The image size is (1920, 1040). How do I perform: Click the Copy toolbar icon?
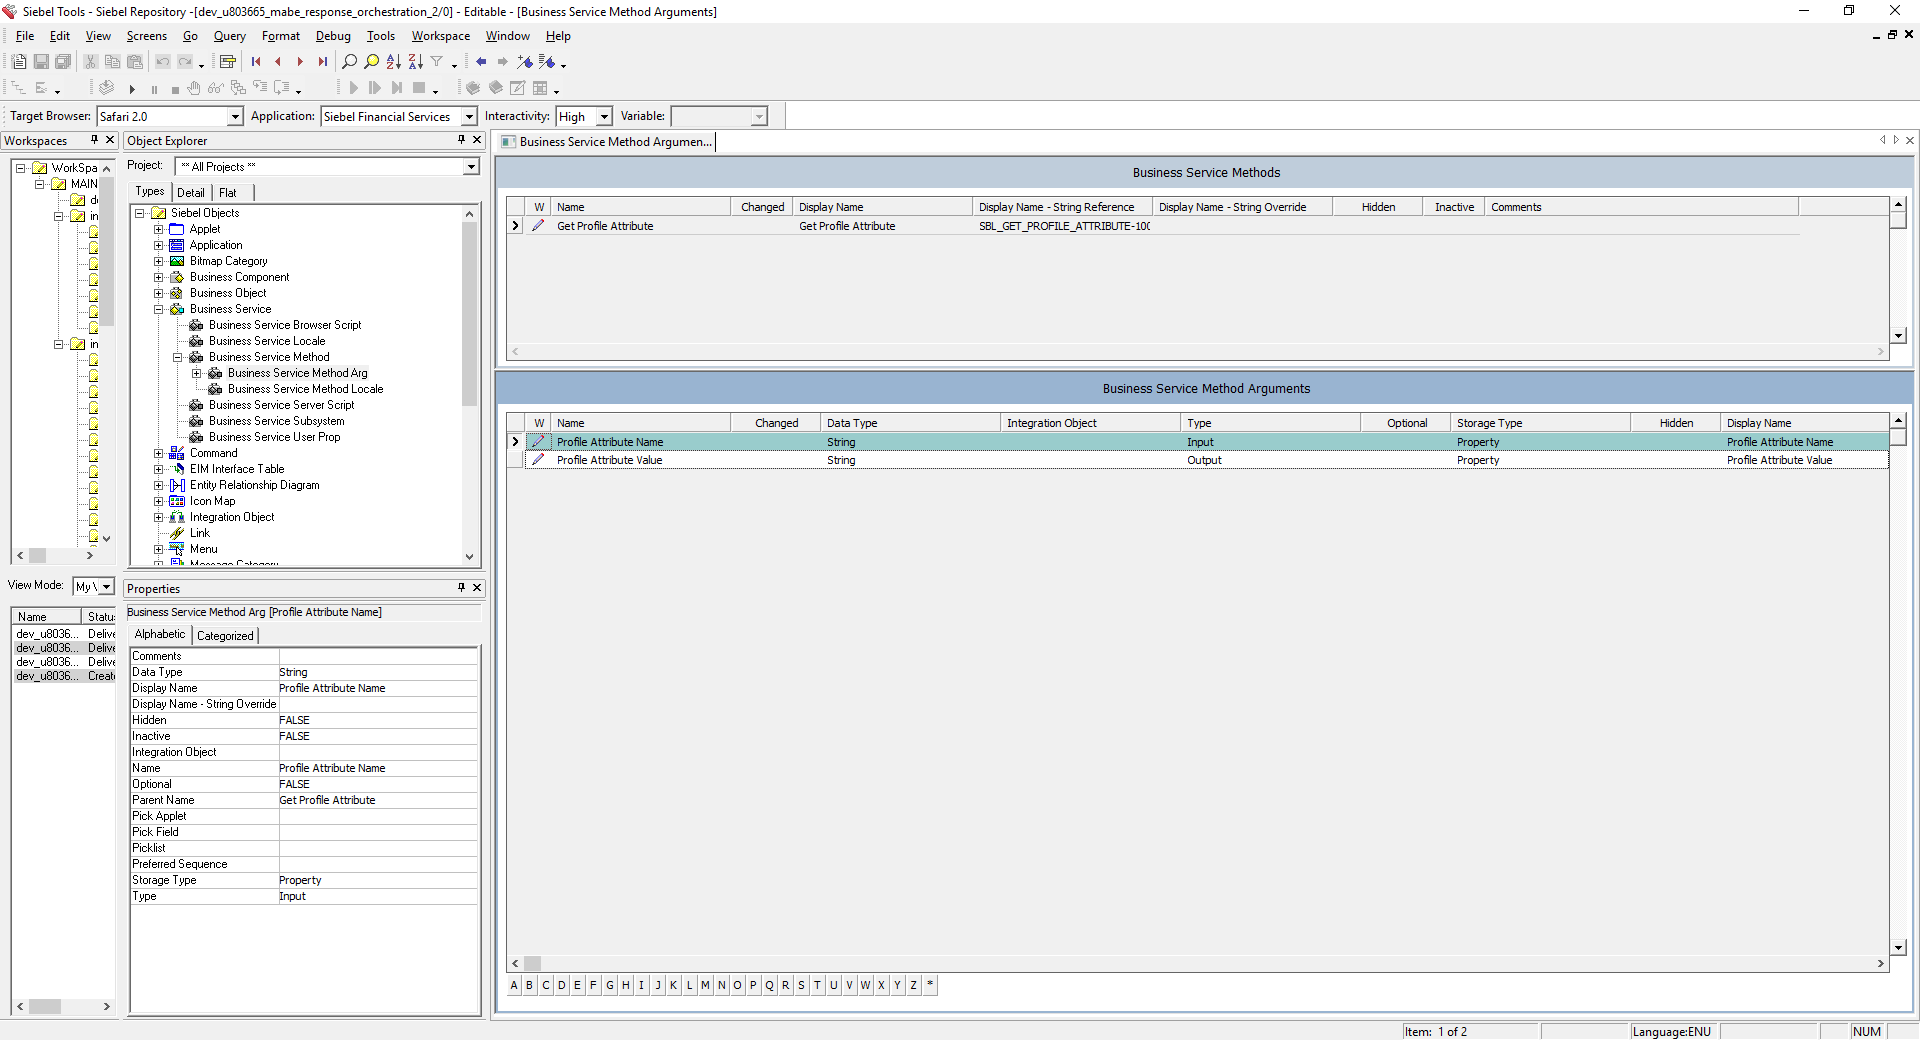point(113,62)
